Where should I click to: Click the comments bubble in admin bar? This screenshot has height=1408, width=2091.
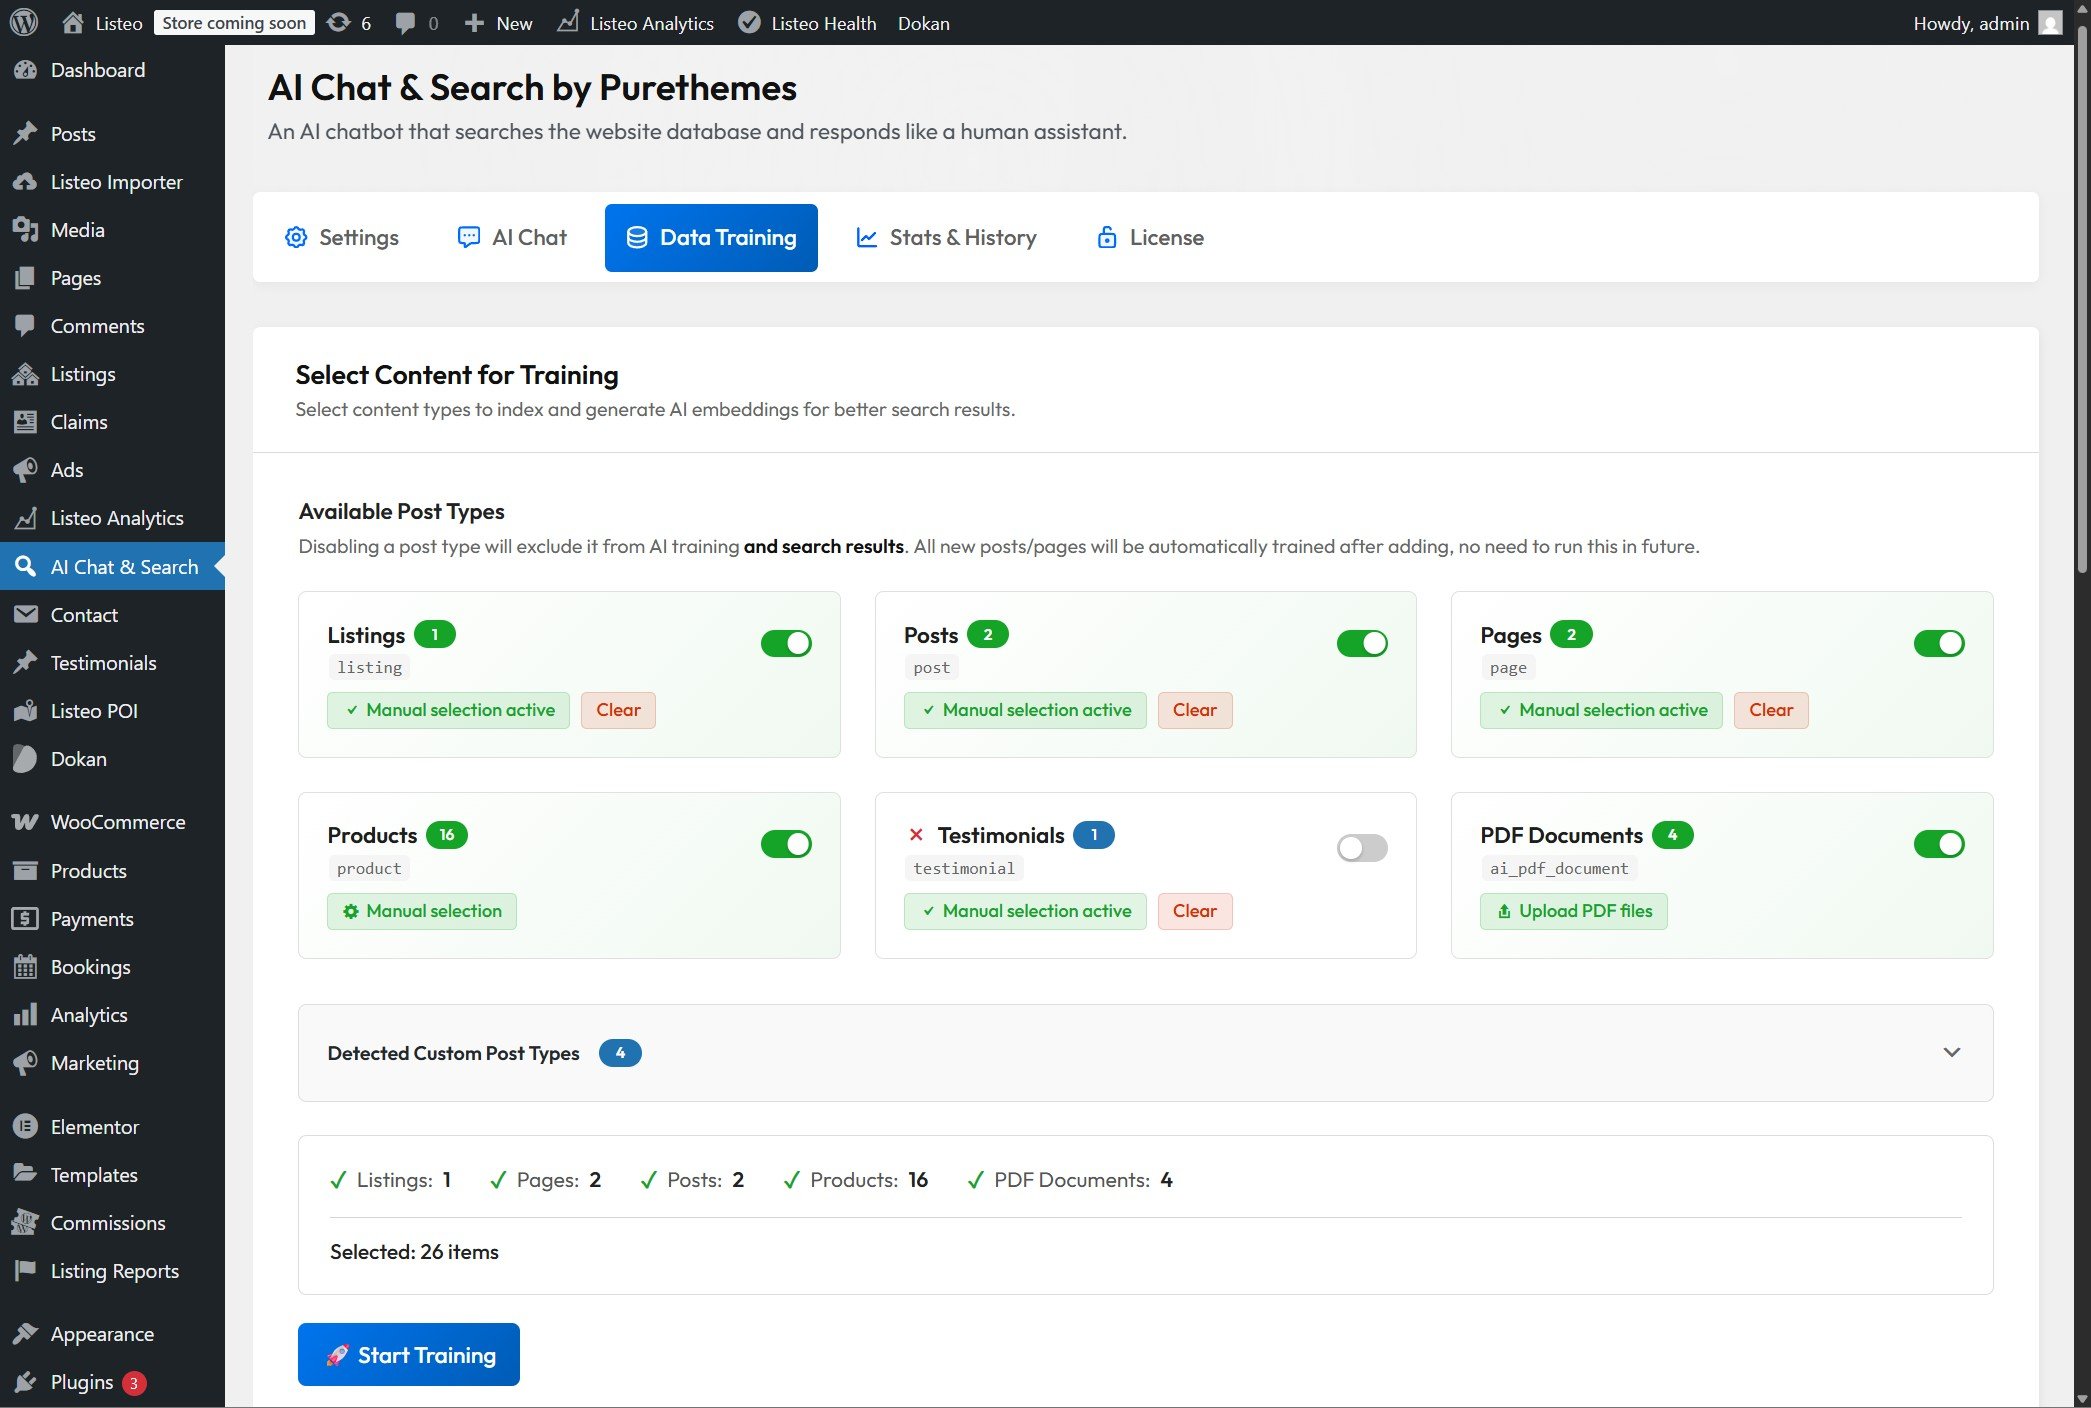(405, 22)
